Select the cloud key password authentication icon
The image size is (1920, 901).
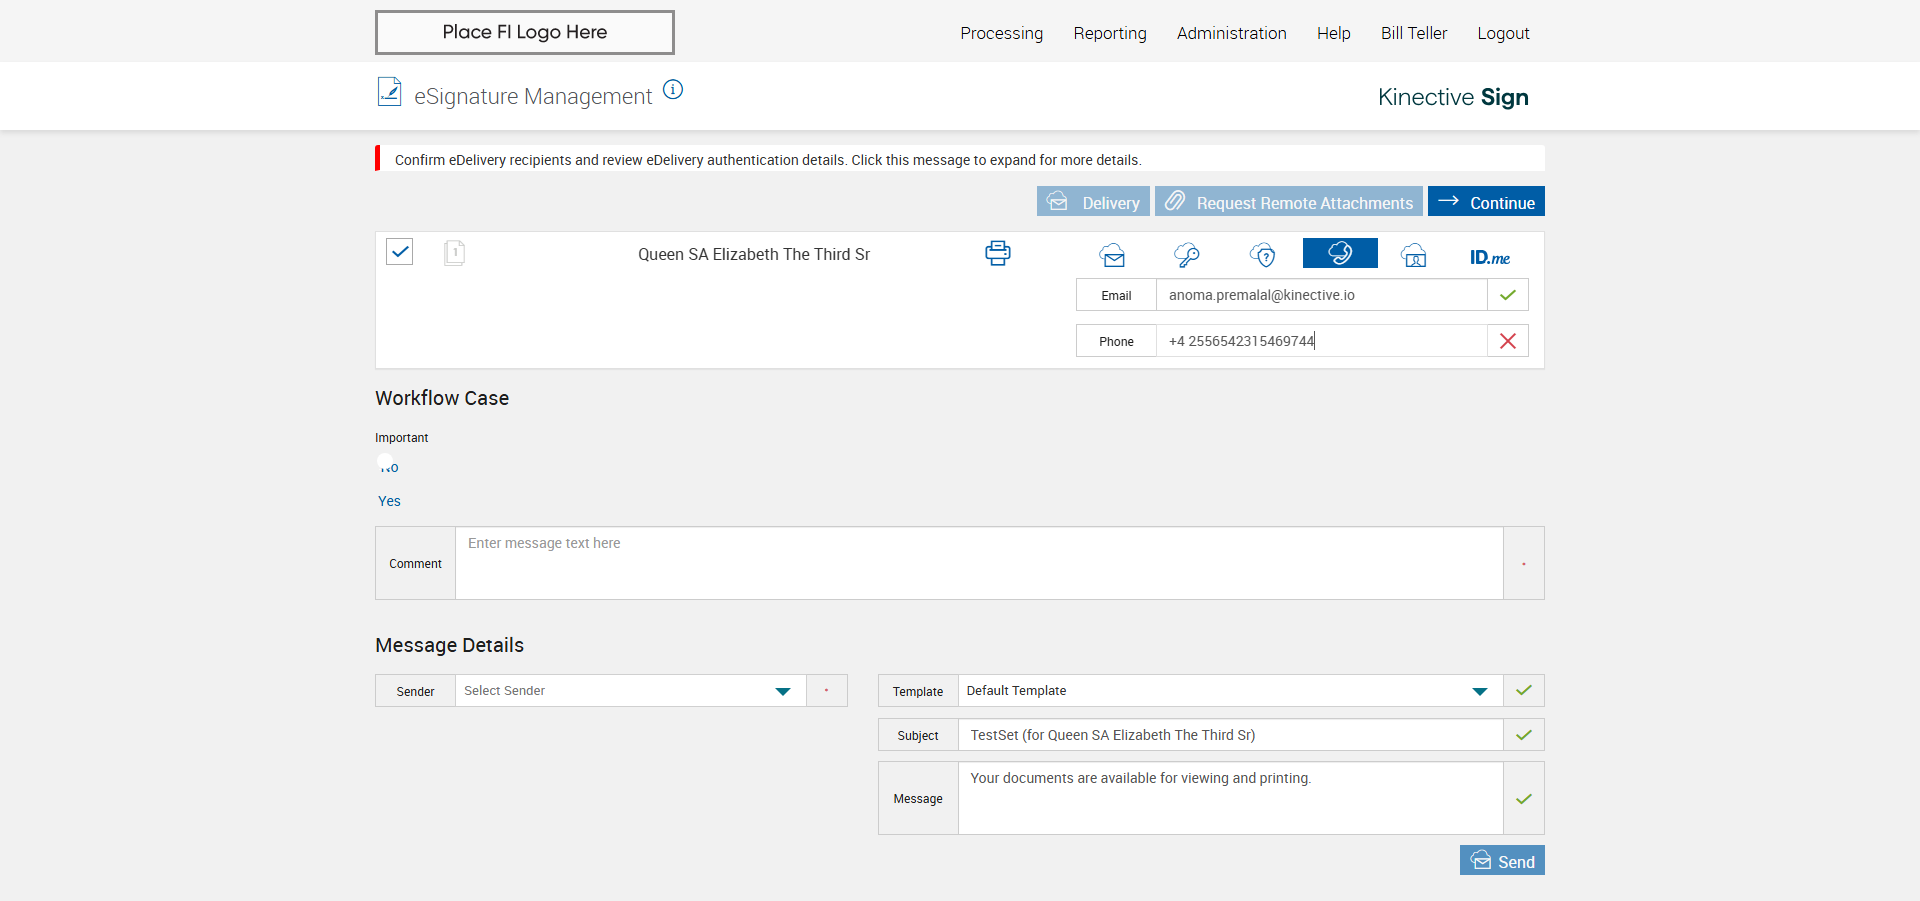(x=1187, y=256)
